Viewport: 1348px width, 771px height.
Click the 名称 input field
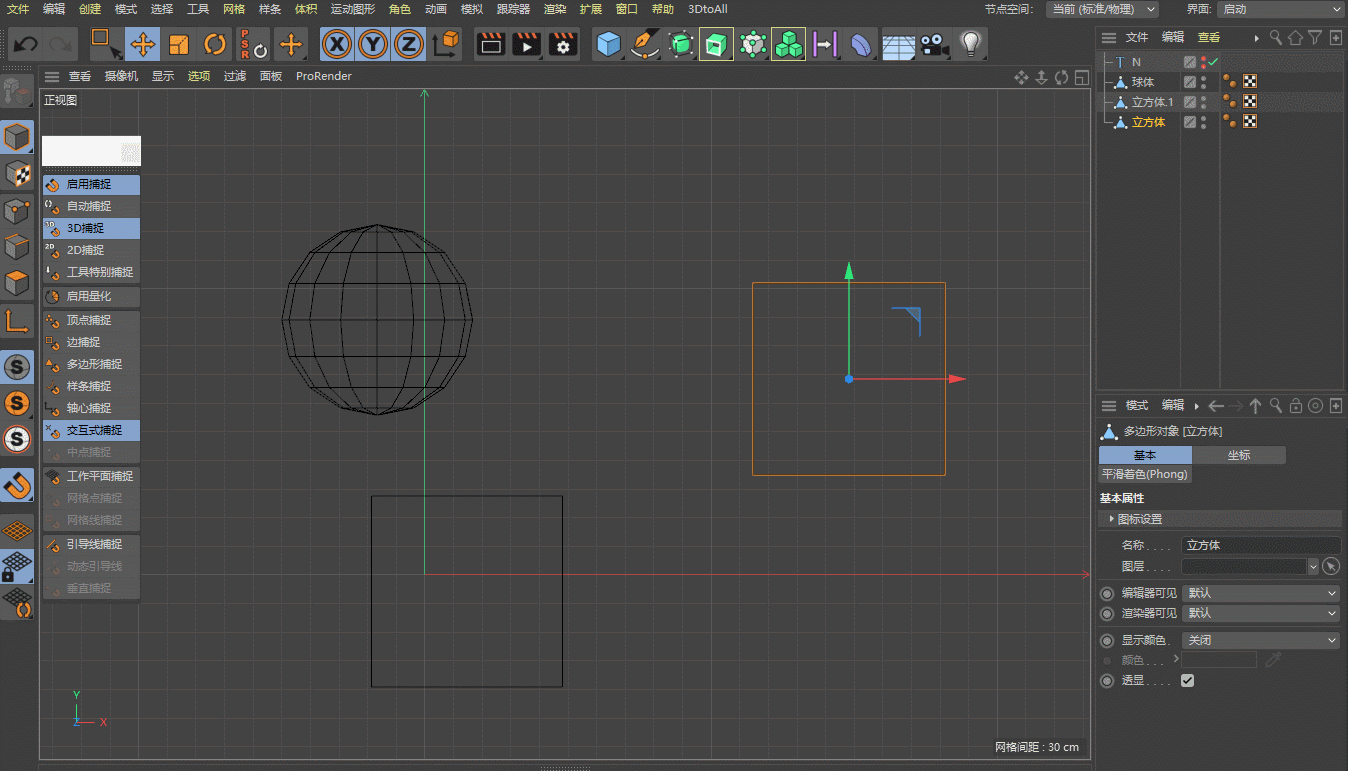click(x=1260, y=545)
